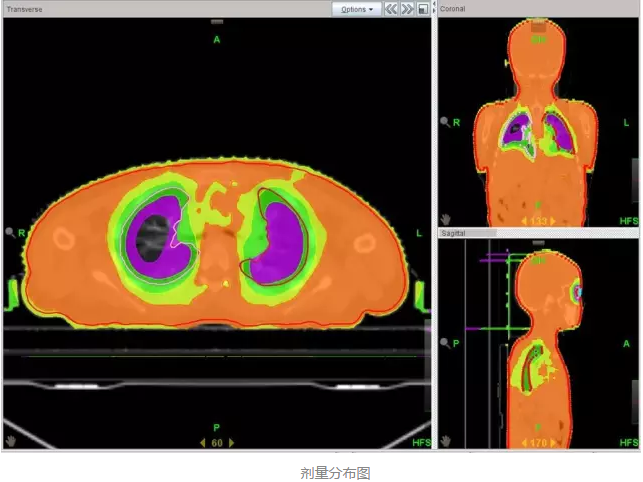The image size is (643, 482).
Task: Click the Transverse panel title label
Action: 27,9
